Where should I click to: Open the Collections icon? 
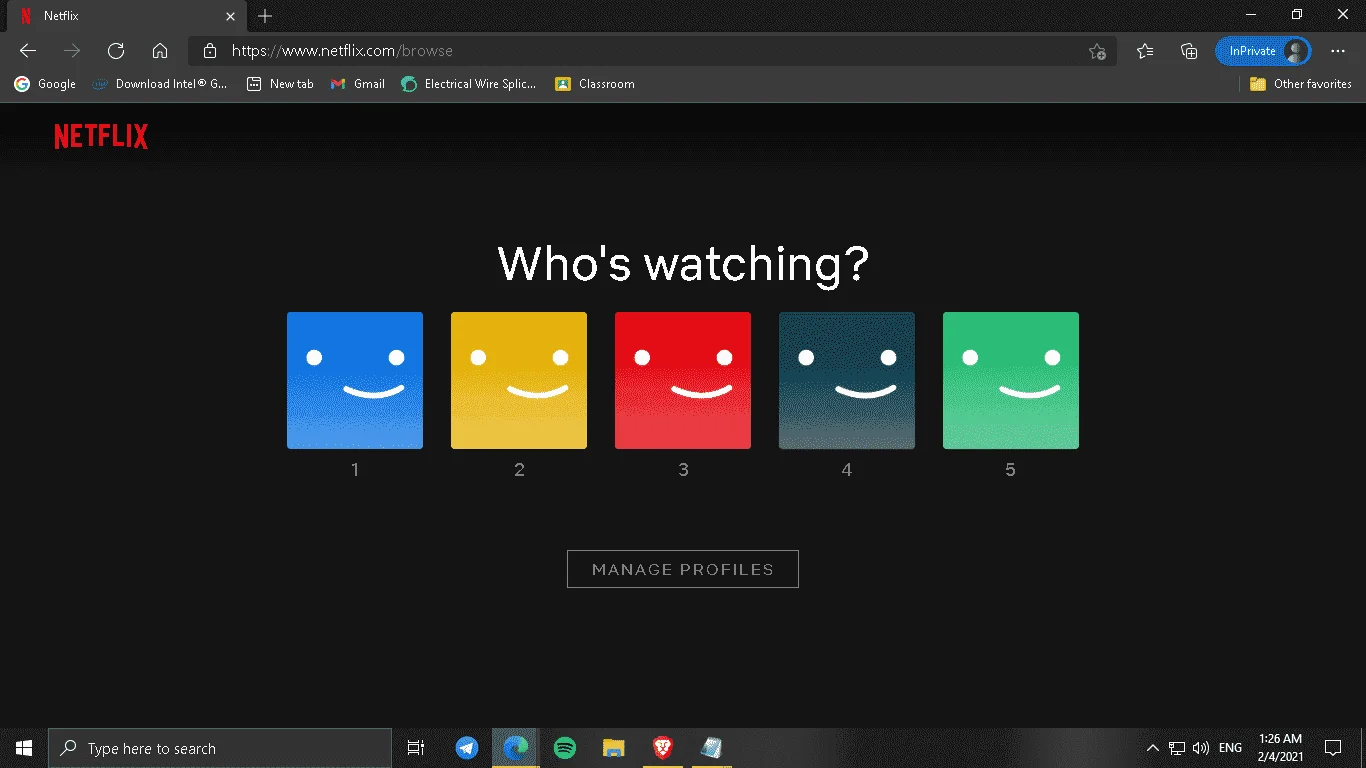tap(1189, 51)
